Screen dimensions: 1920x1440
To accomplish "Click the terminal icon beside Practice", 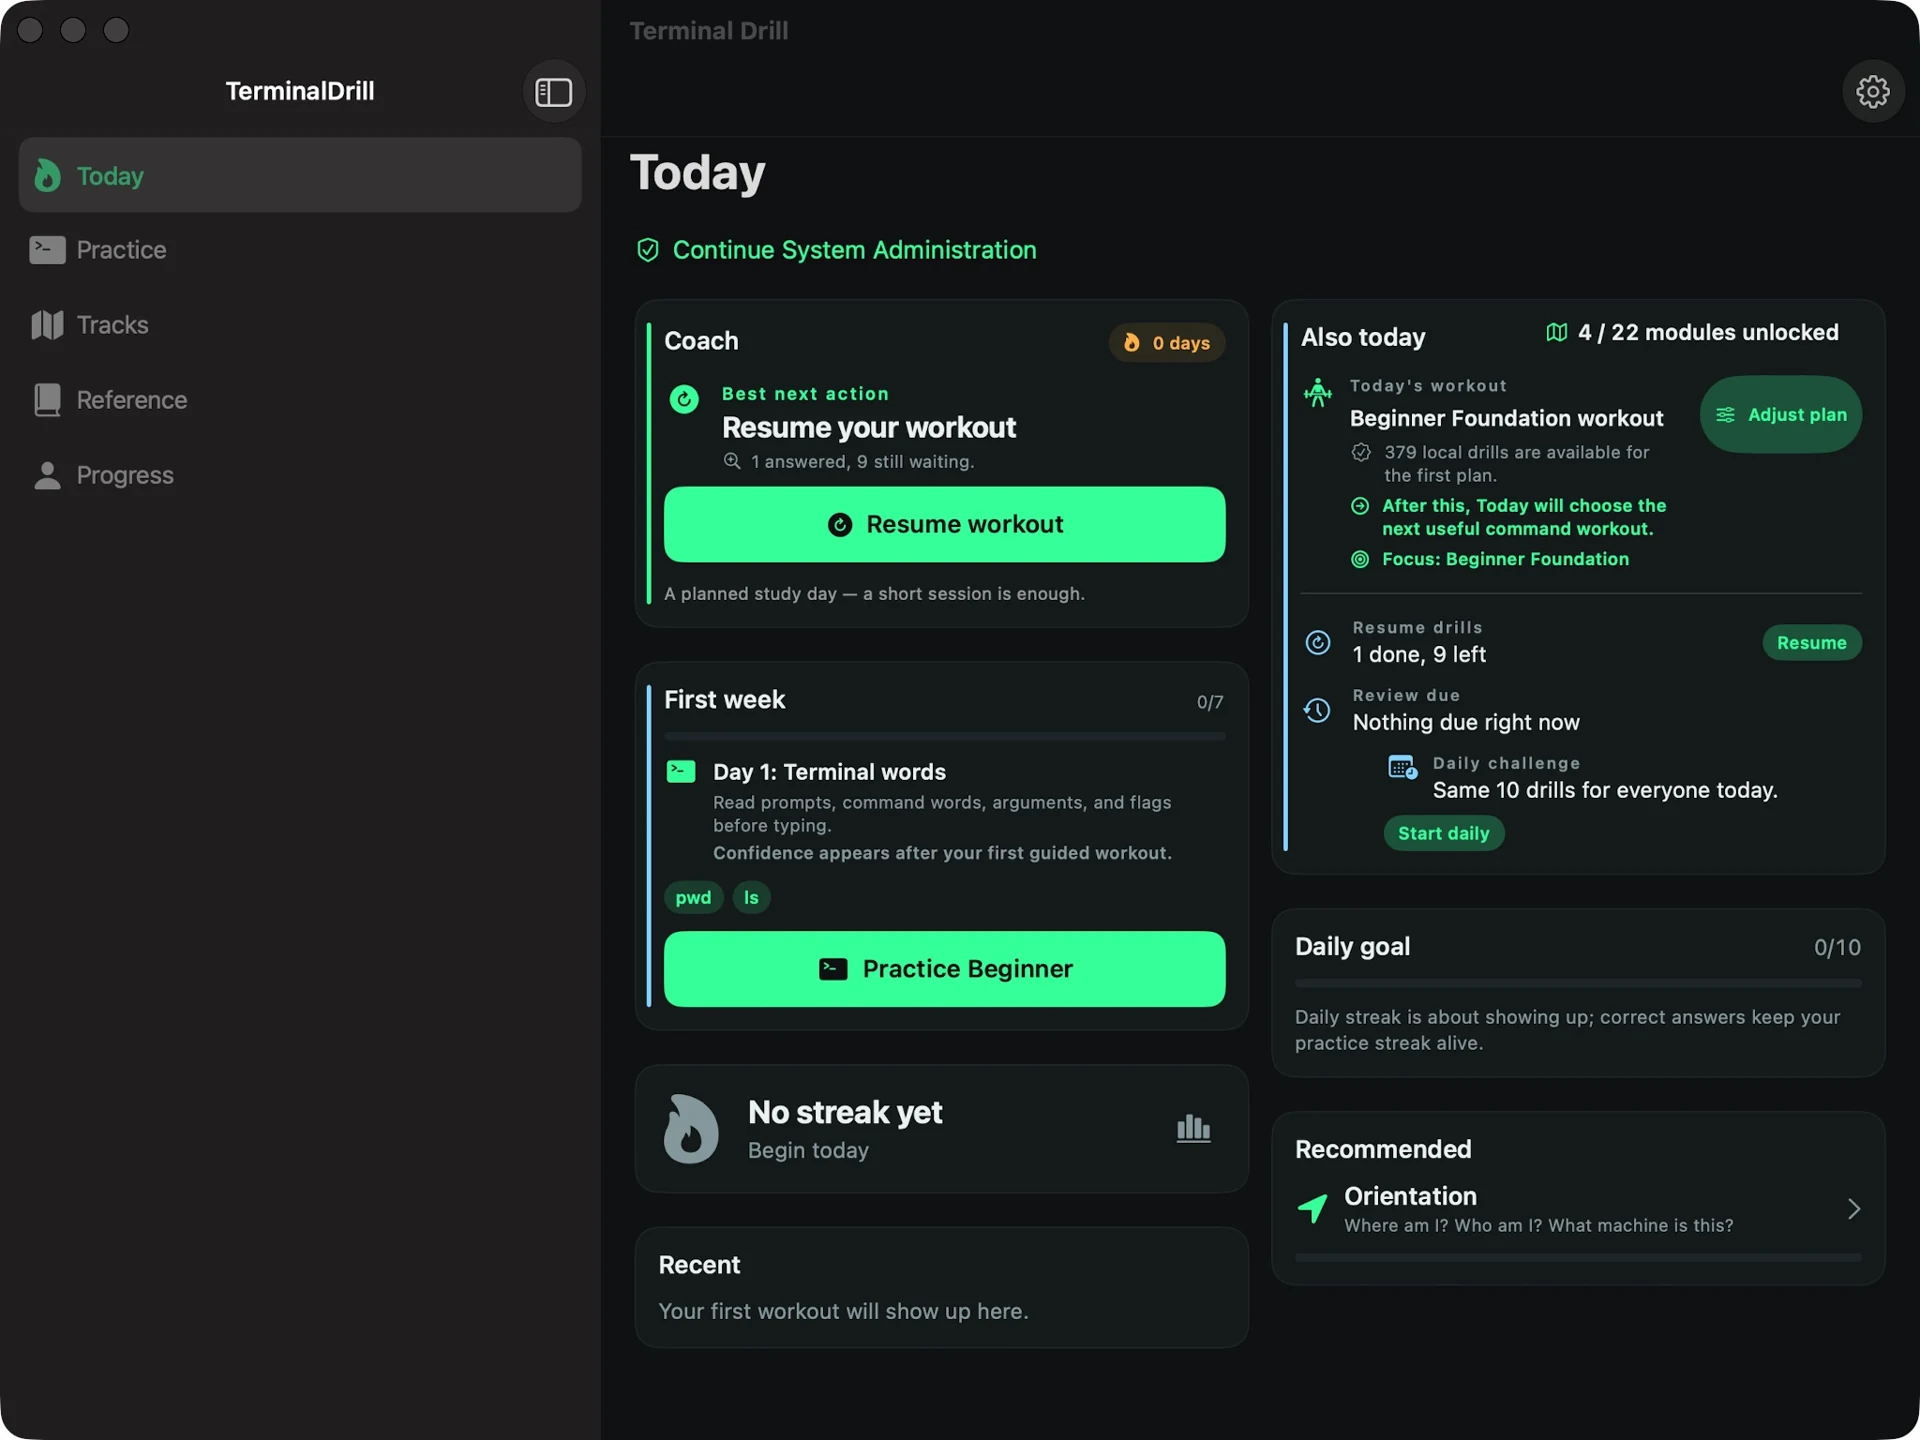I will 47,249.
